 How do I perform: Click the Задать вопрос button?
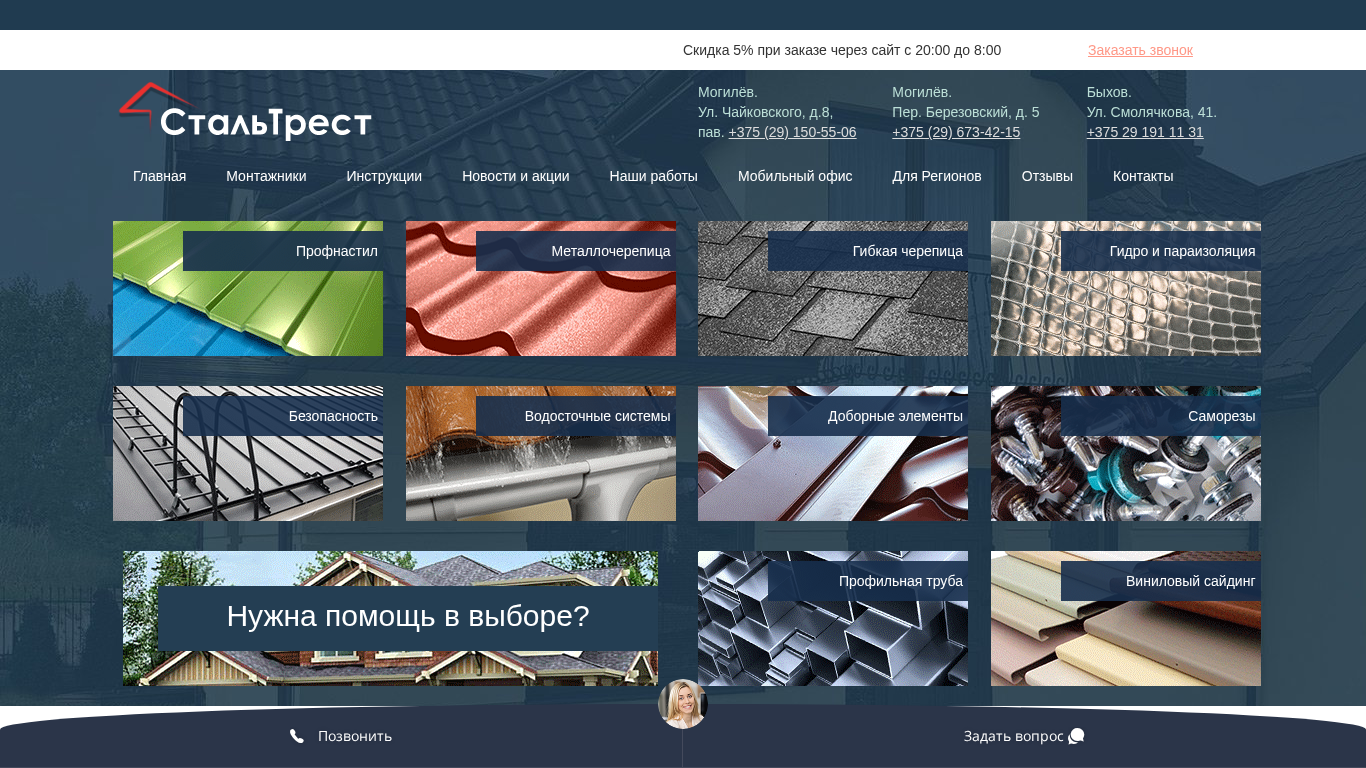1024,737
